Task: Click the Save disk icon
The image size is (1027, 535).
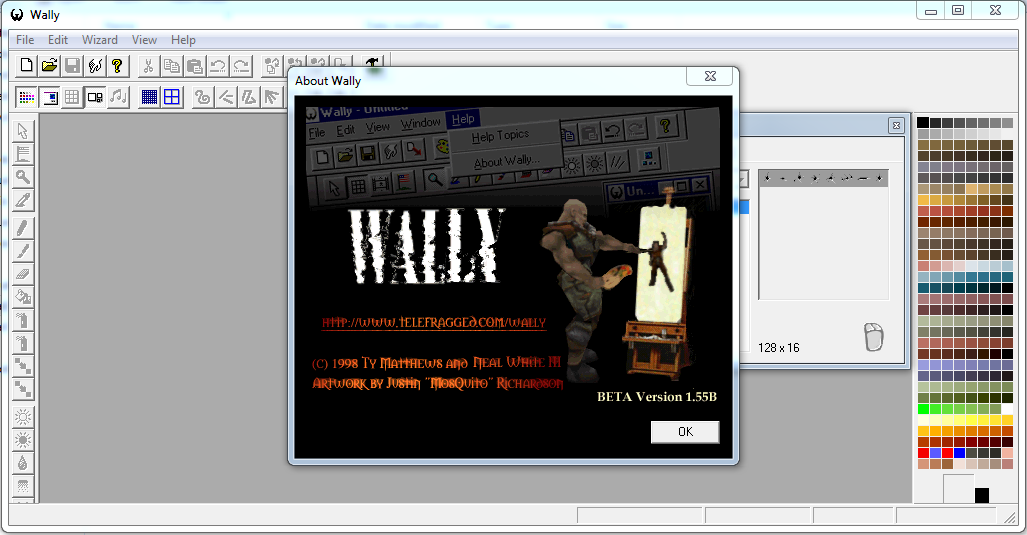Action: [72, 65]
